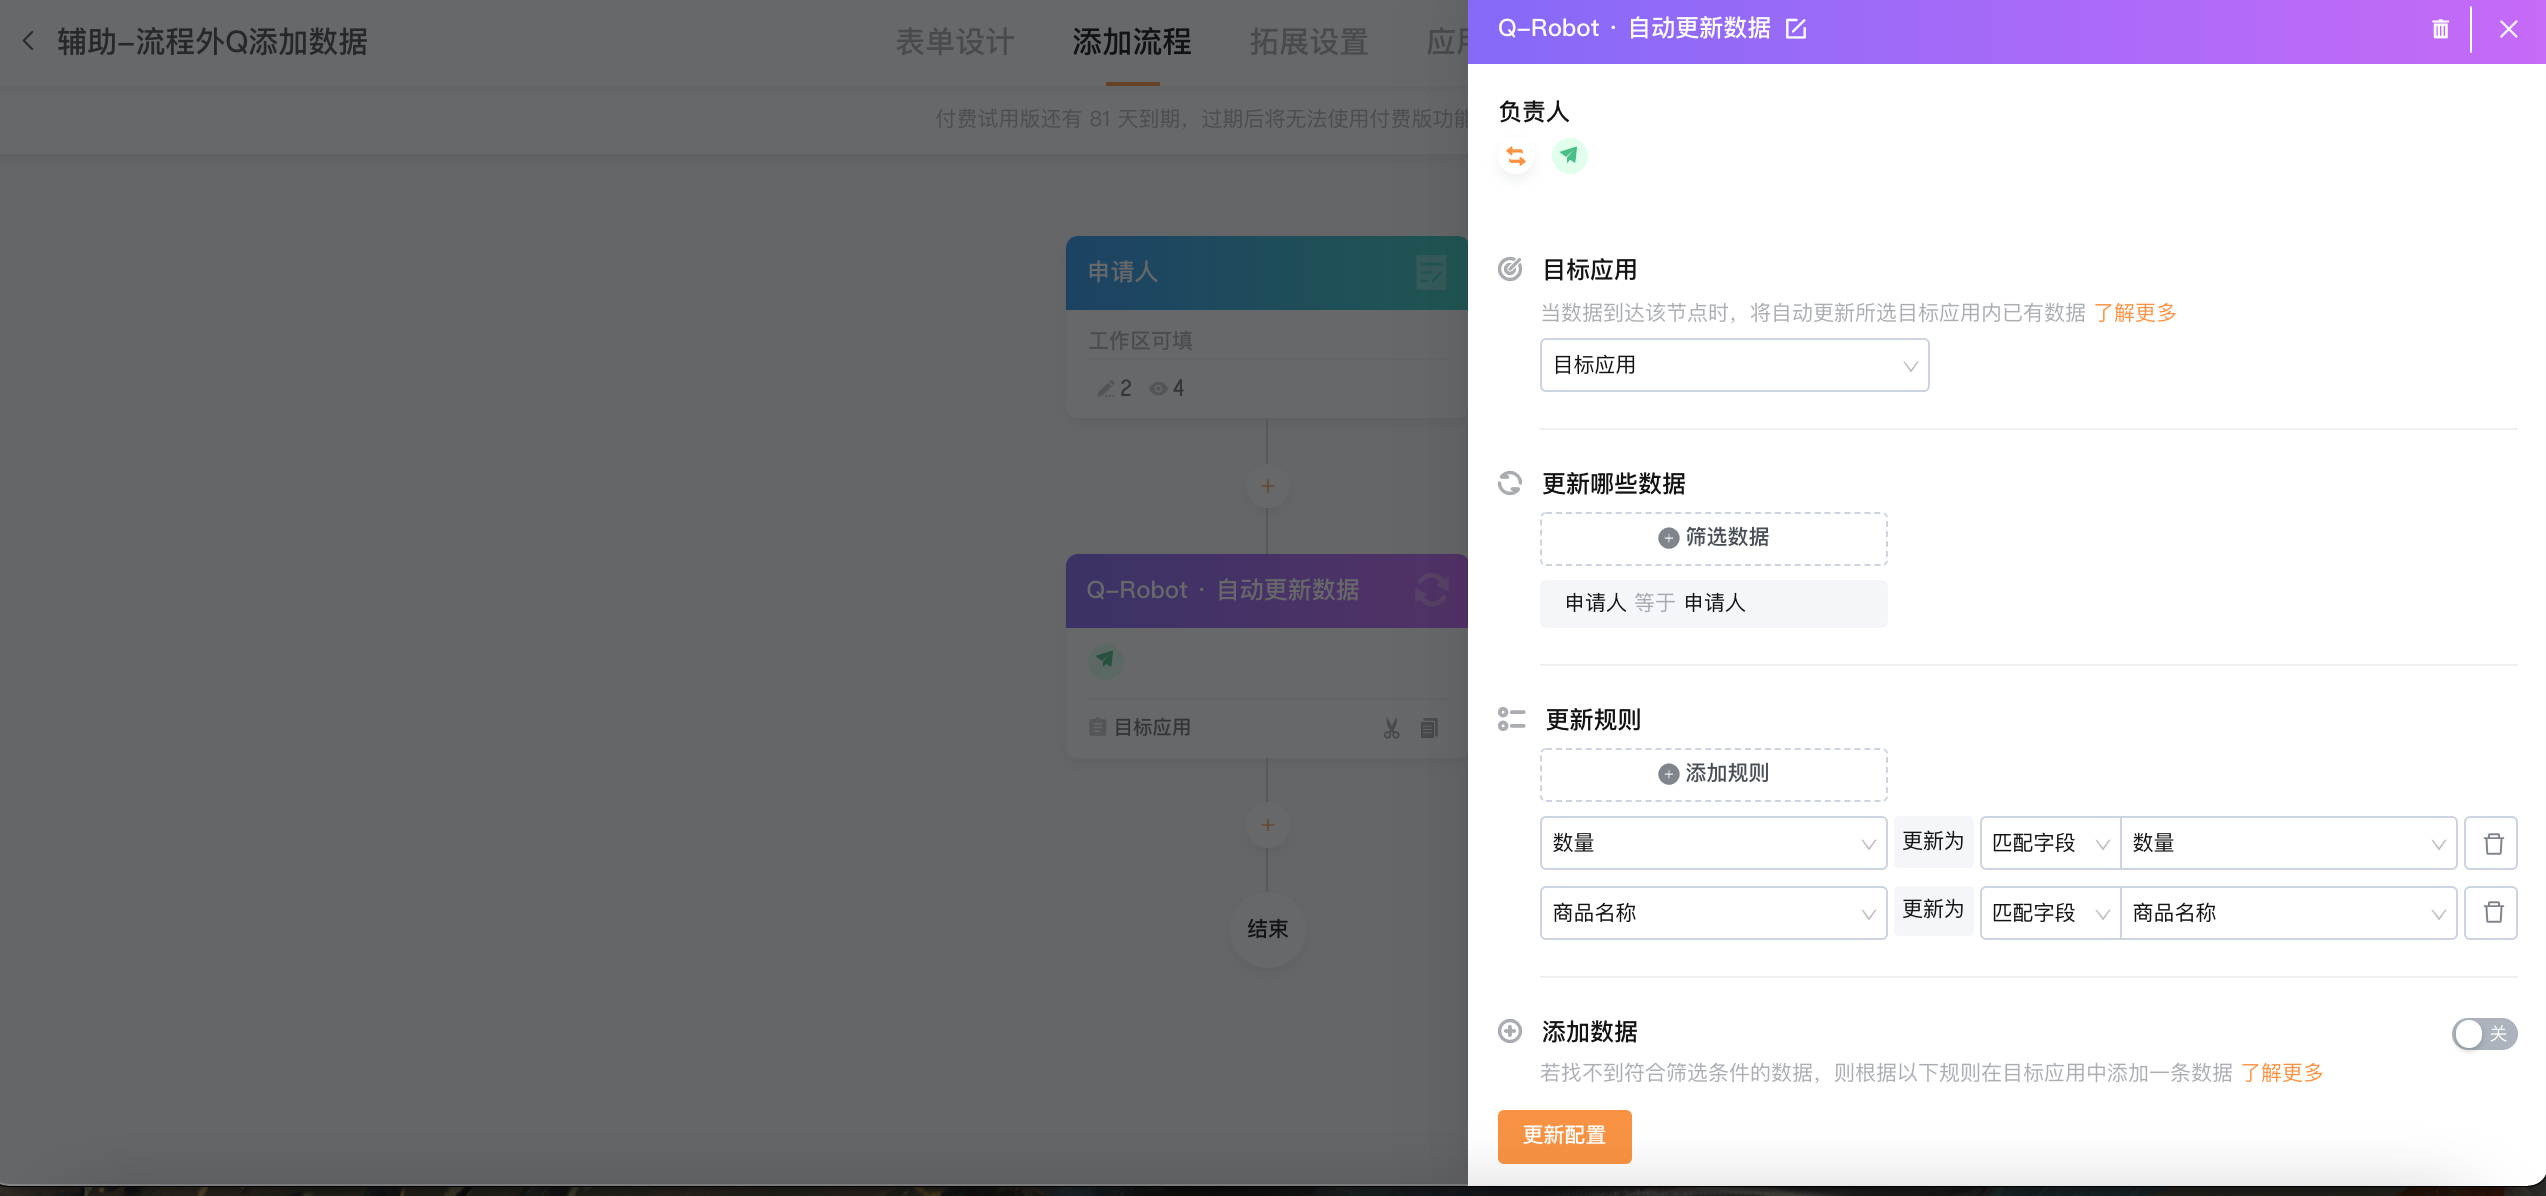This screenshot has height=1196, width=2546.
Task: Close the Q-Robot settings panel
Action: 2508,29
